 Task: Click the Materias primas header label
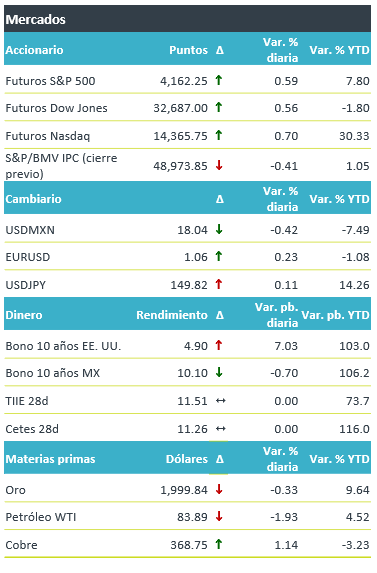[x=50, y=459]
